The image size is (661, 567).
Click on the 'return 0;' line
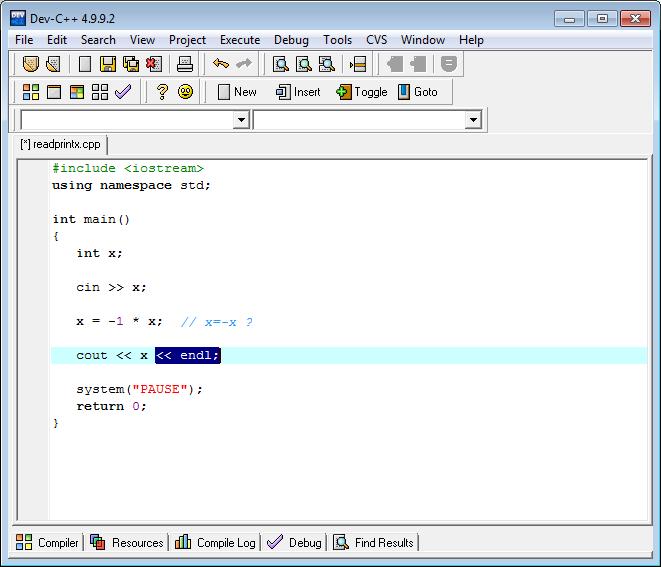point(111,406)
